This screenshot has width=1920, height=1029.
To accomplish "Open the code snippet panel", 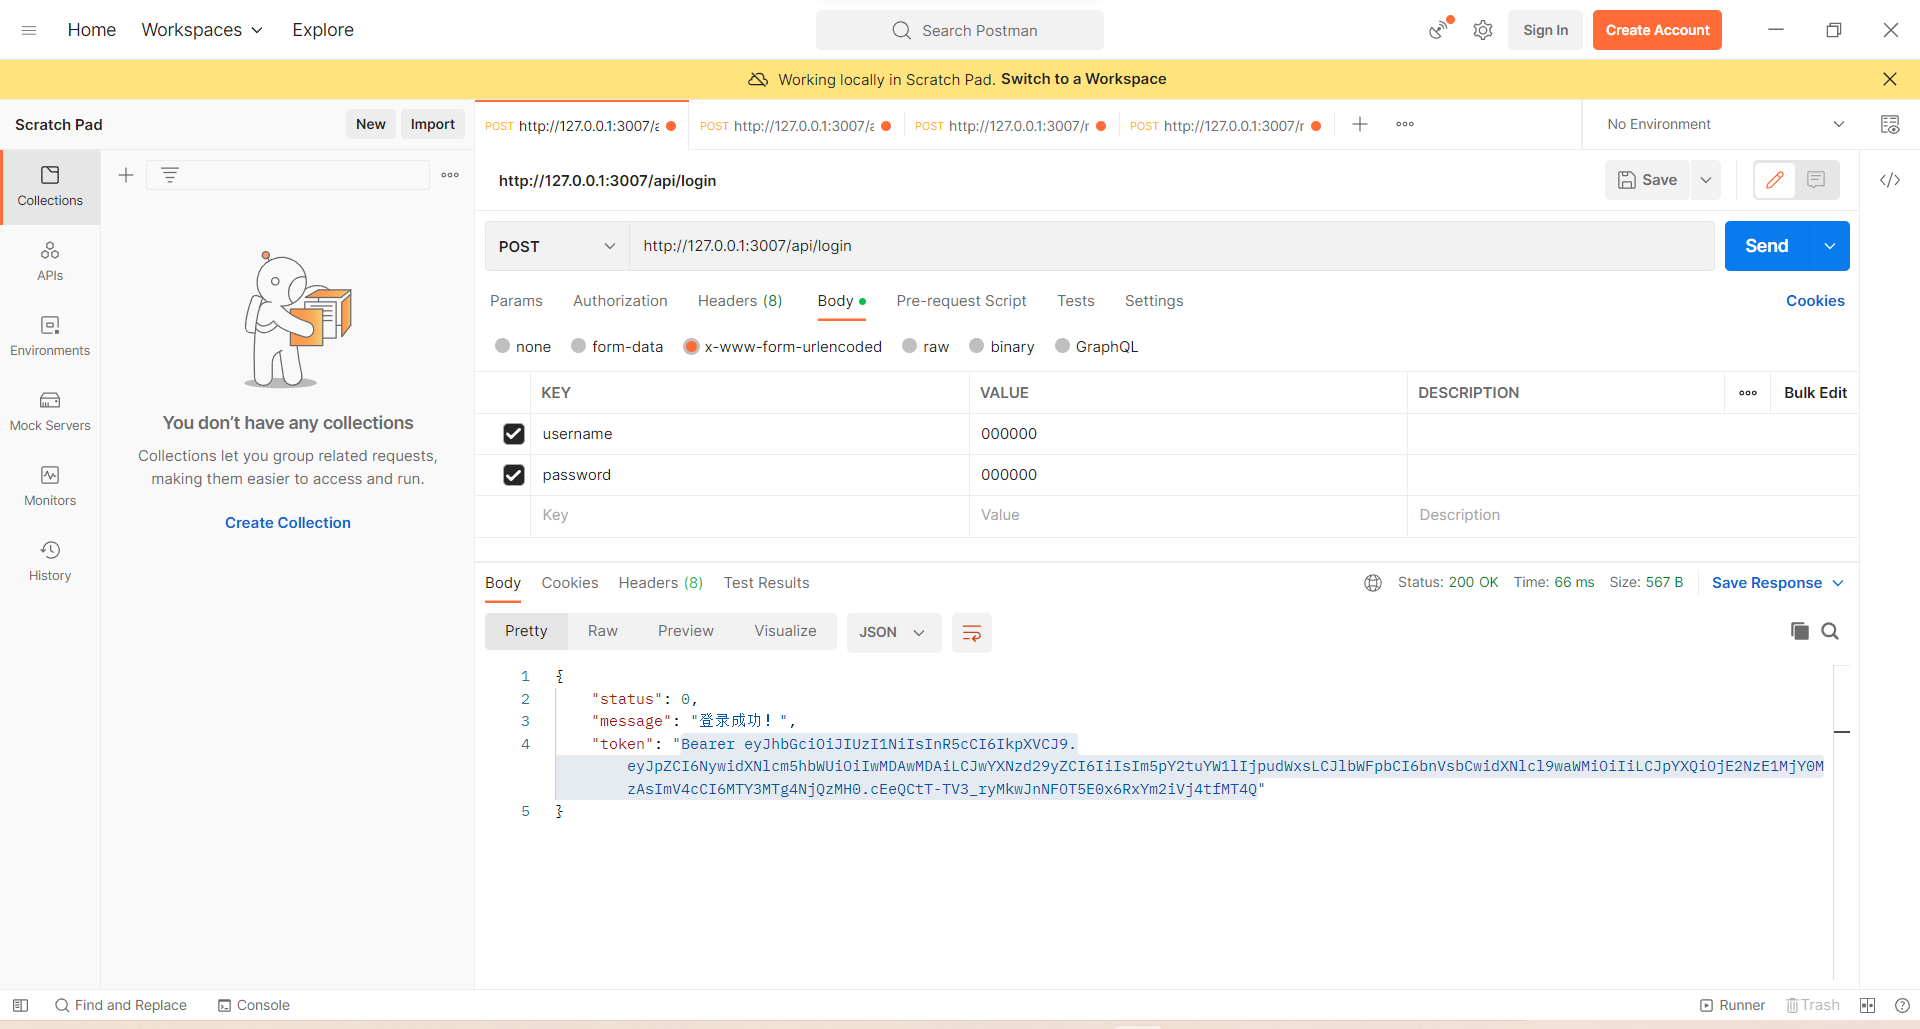I will click(x=1890, y=180).
